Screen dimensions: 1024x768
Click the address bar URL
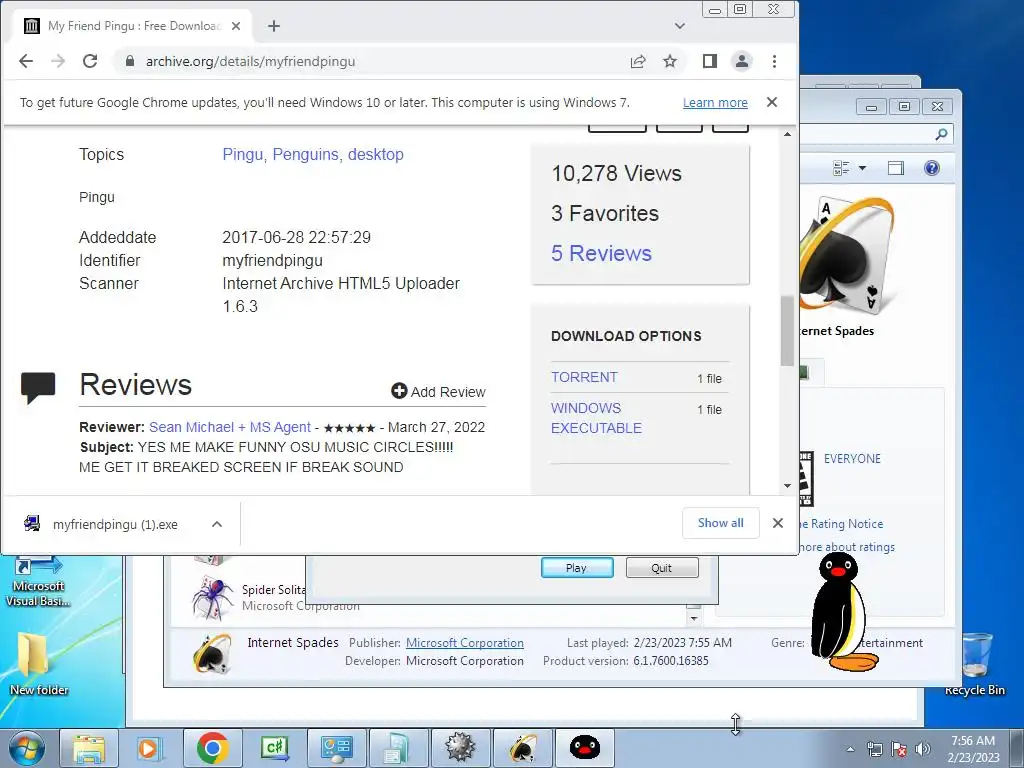point(250,61)
